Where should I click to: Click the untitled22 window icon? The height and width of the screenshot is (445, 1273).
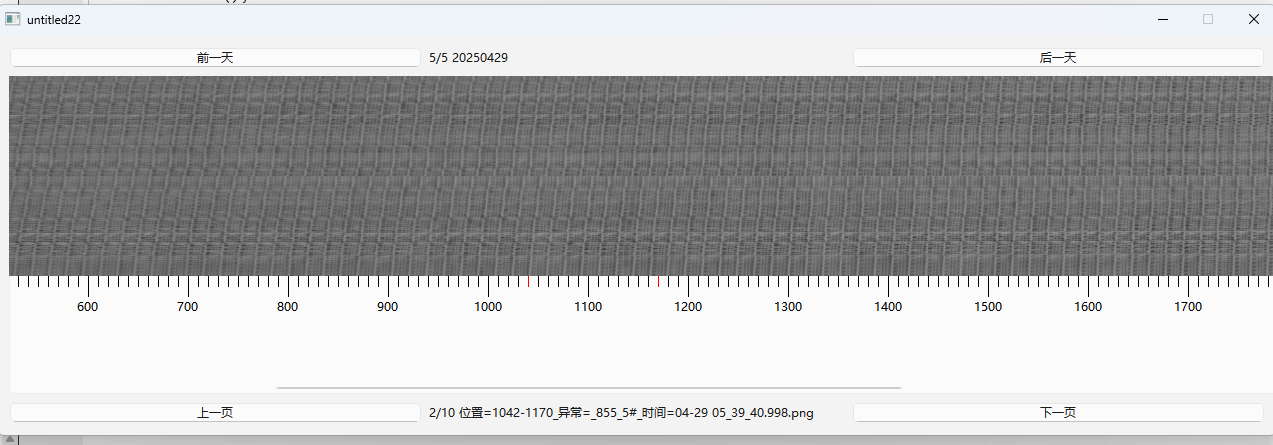click(x=12, y=19)
